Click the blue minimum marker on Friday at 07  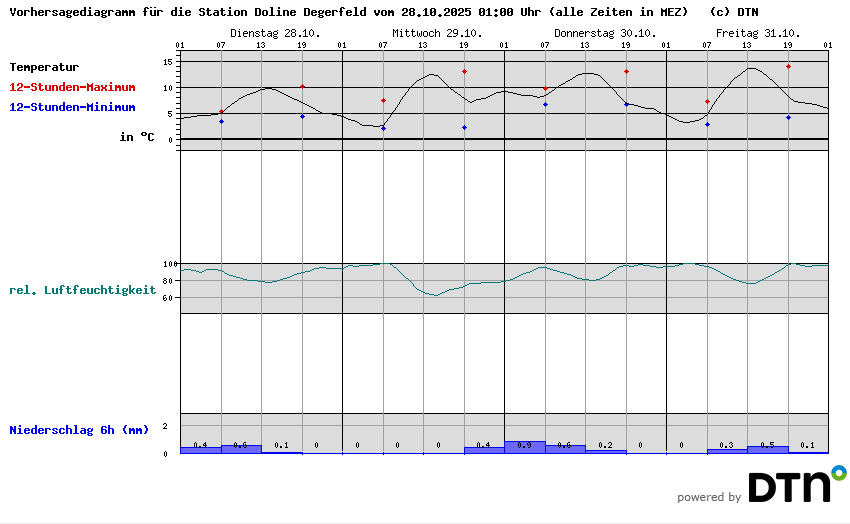(x=707, y=124)
